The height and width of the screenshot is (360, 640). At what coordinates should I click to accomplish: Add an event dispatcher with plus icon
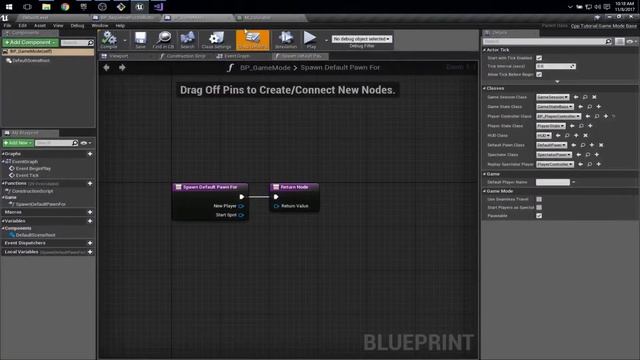(90, 243)
